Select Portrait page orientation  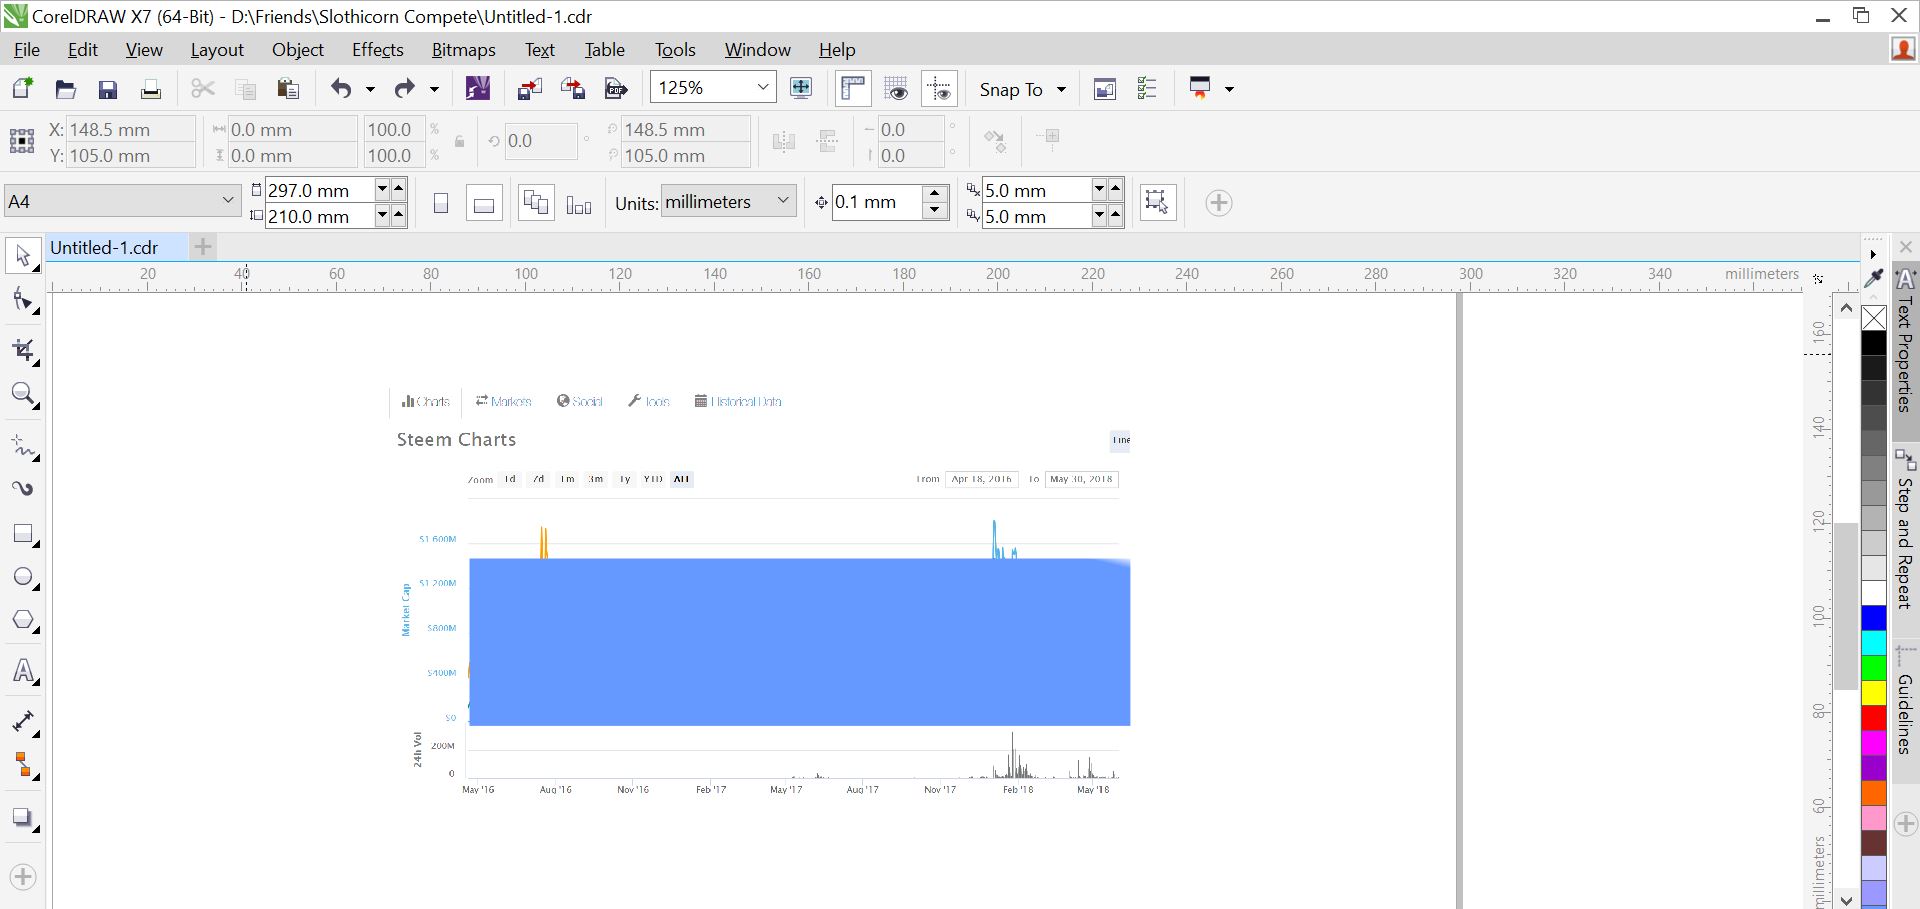441,203
